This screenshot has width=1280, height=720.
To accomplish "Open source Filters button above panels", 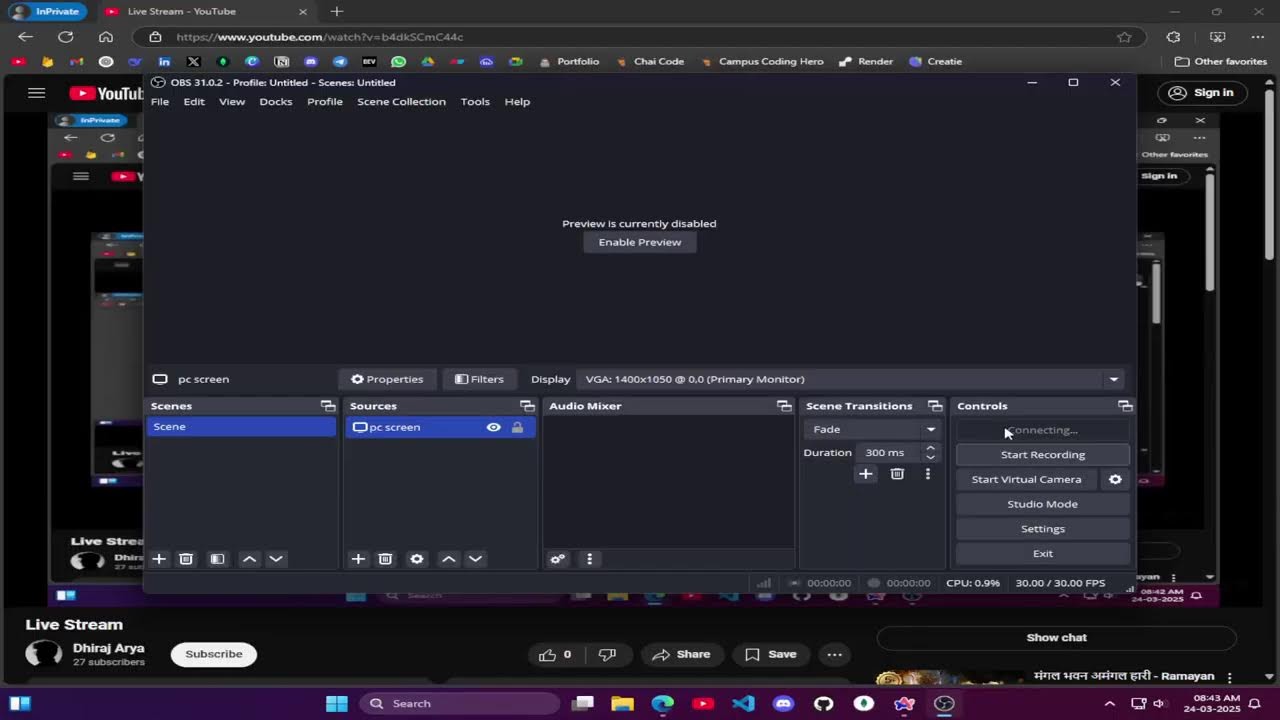I will (479, 379).
